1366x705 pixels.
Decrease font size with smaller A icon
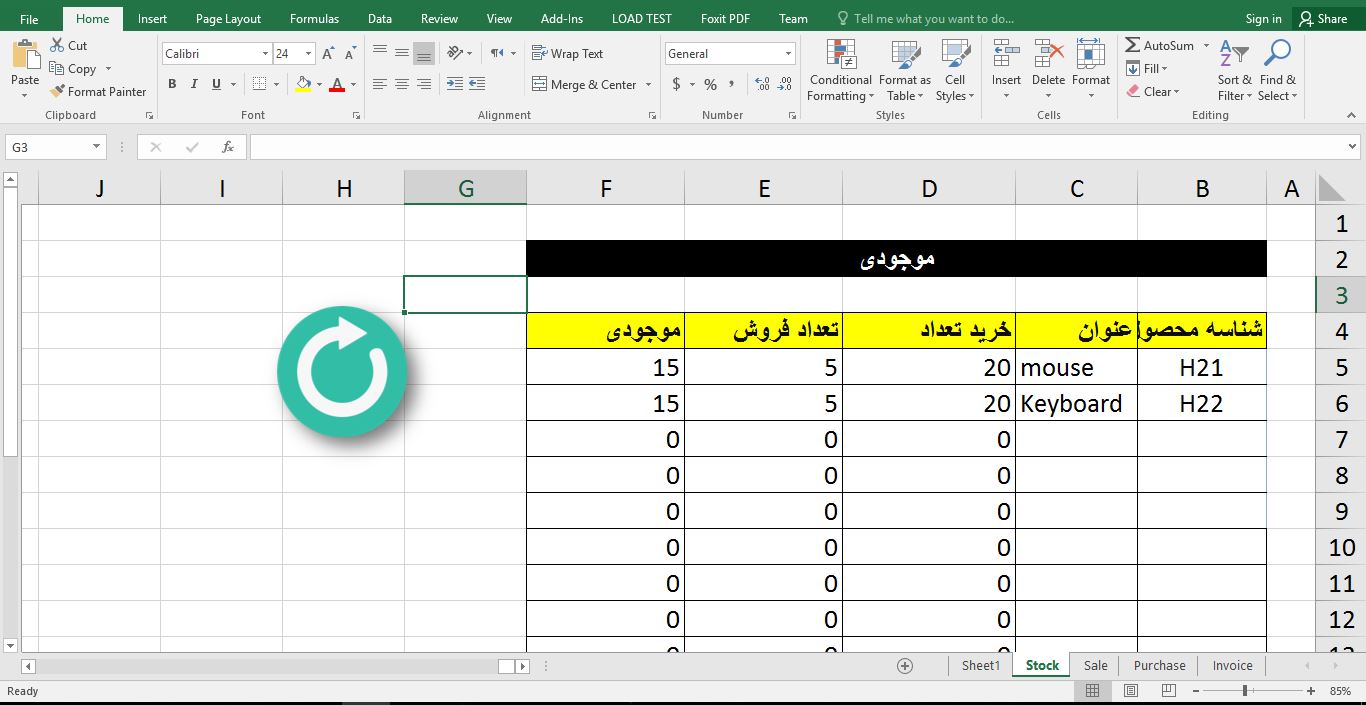click(348, 54)
